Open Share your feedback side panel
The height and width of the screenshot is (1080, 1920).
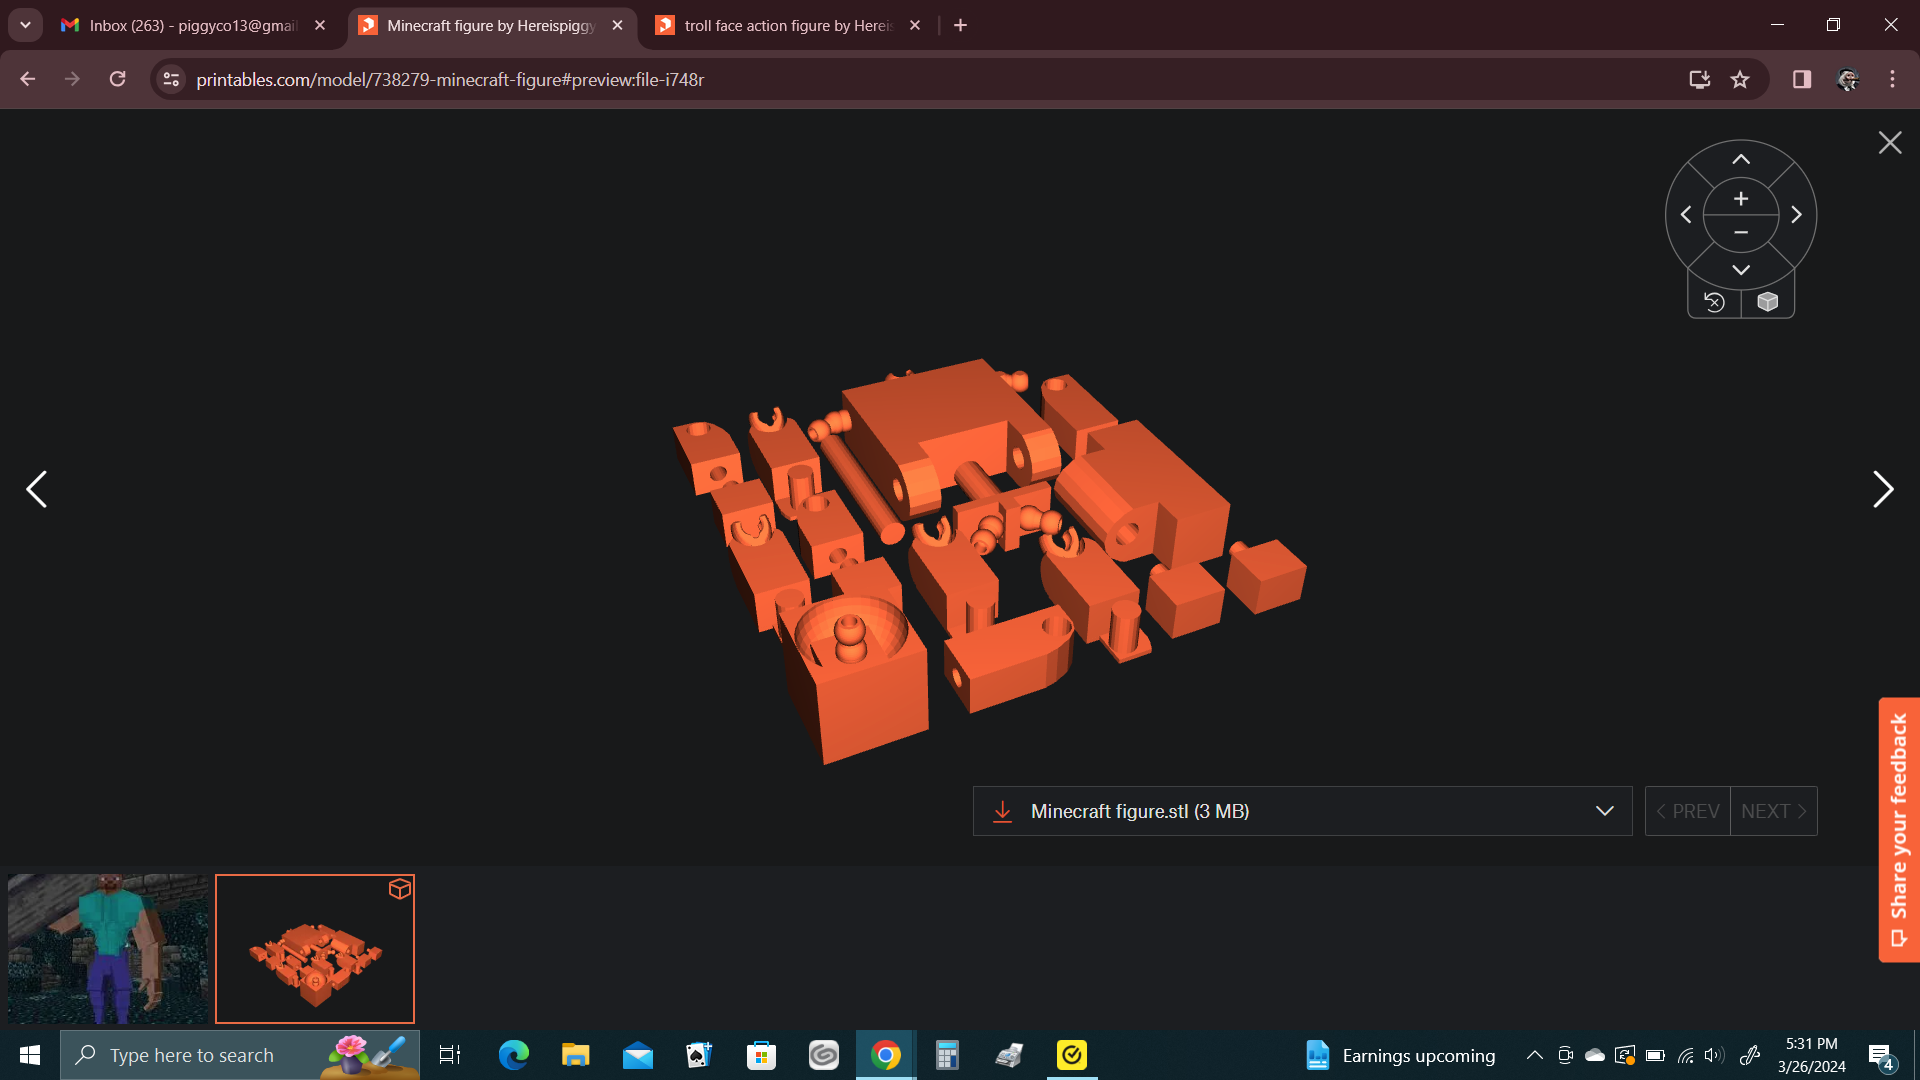(1899, 830)
